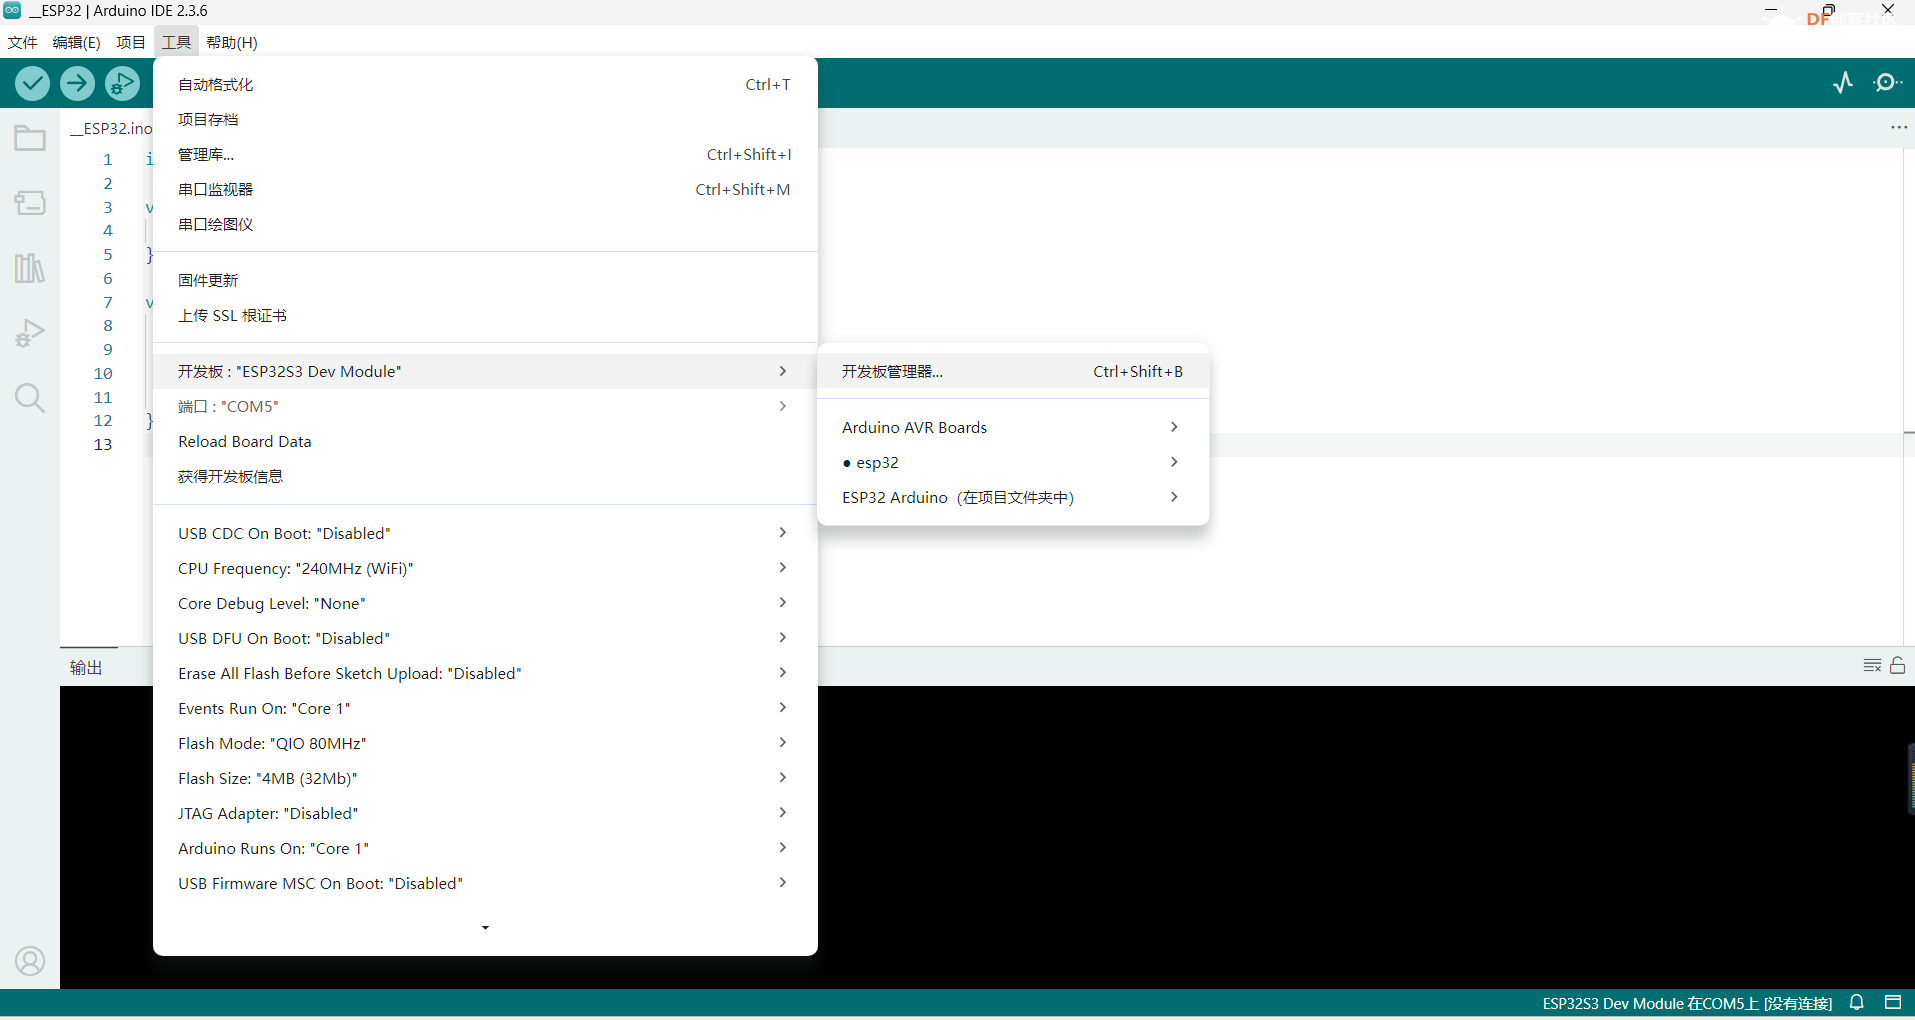Open the 项目 menu
Screen dimensions: 1915x1020
click(131, 42)
